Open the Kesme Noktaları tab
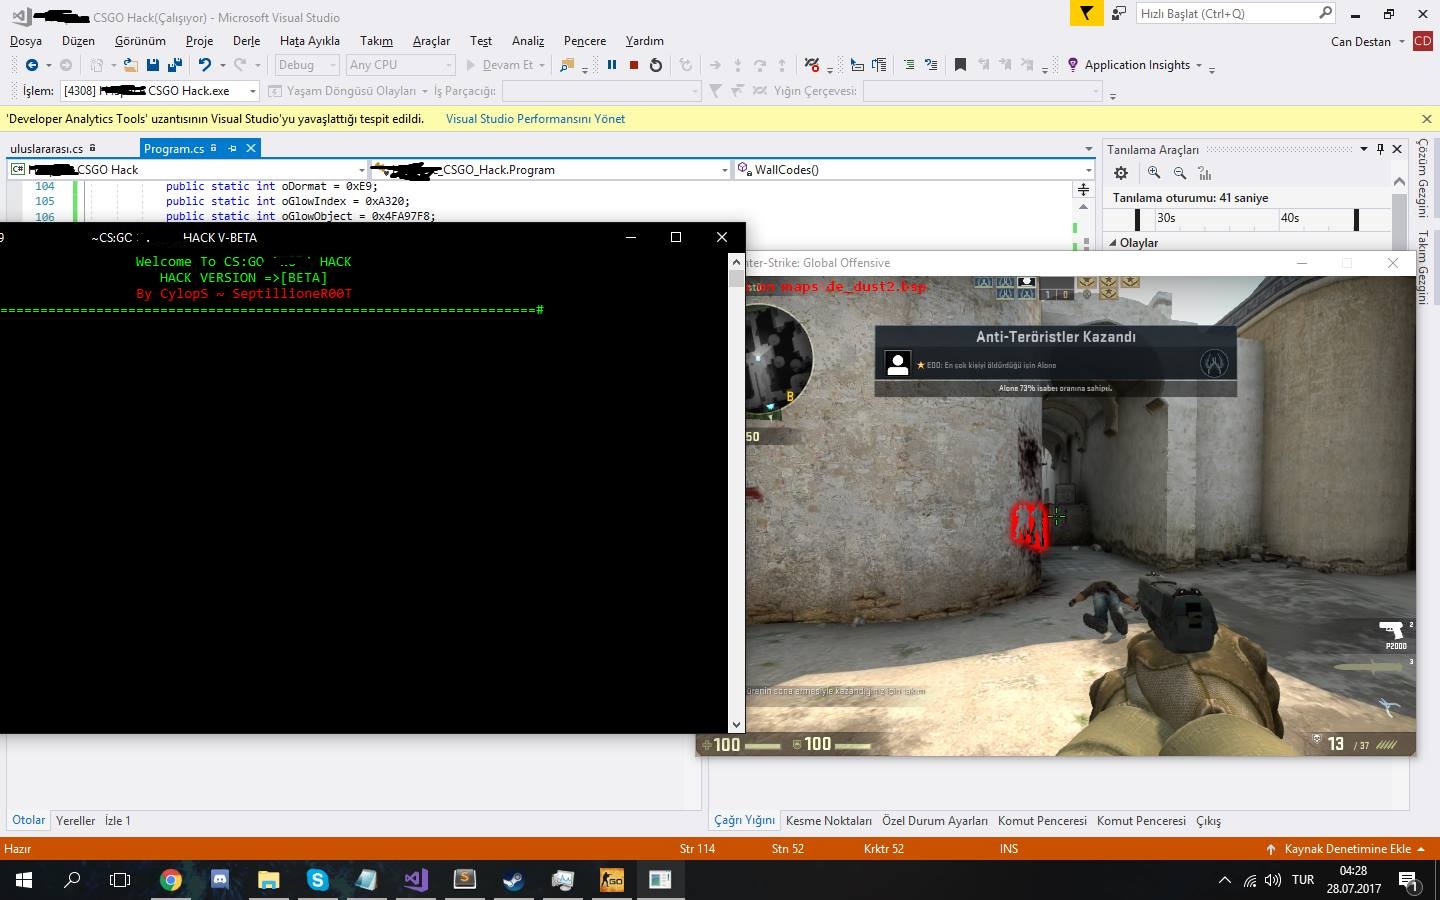The height and width of the screenshot is (900, 1440). [x=829, y=821]
